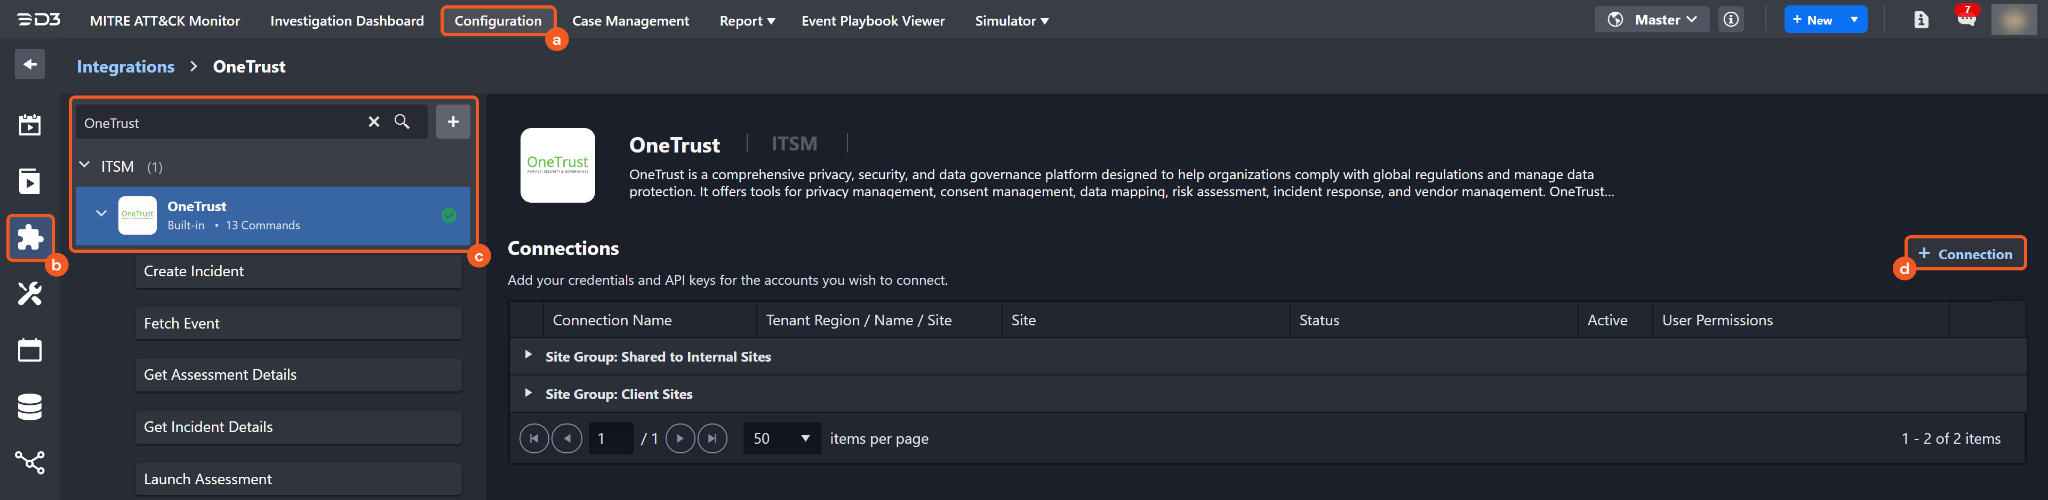Collapse the ITSM category
Screen dimensions: 2048x500
pyautogui.click(x=85, y=166)
